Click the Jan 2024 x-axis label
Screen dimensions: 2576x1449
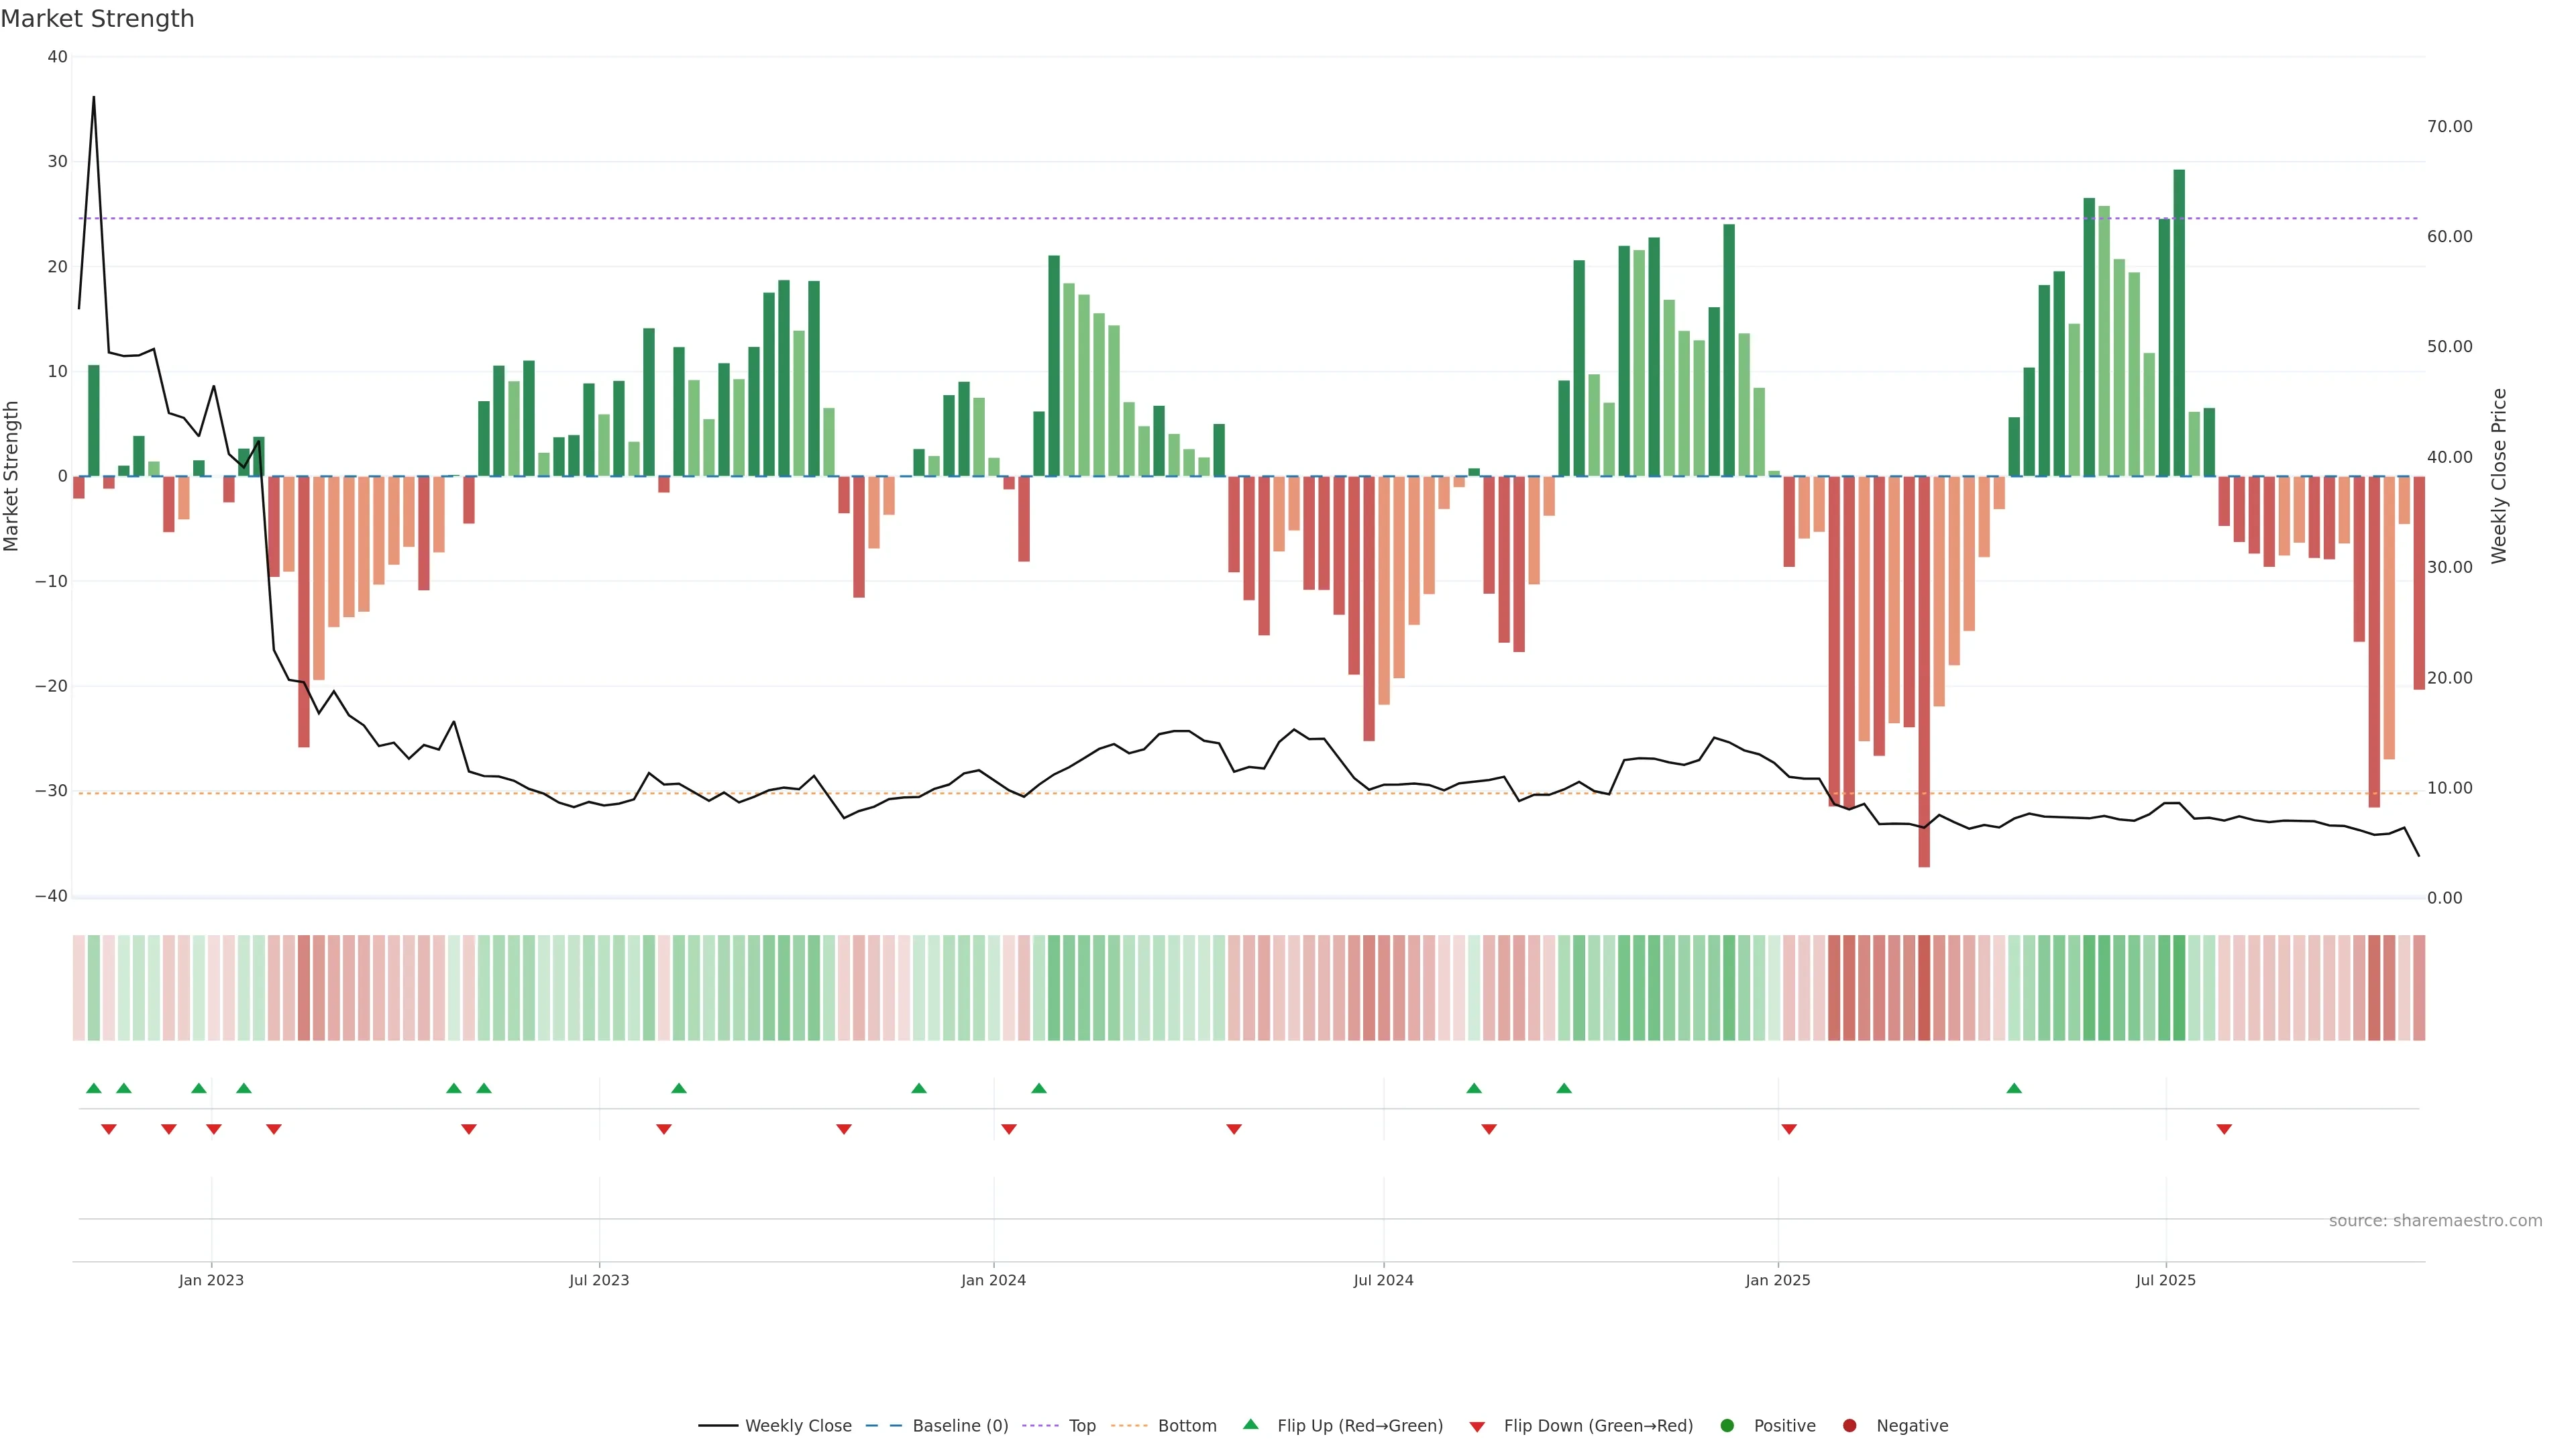tap(993, 1280)
